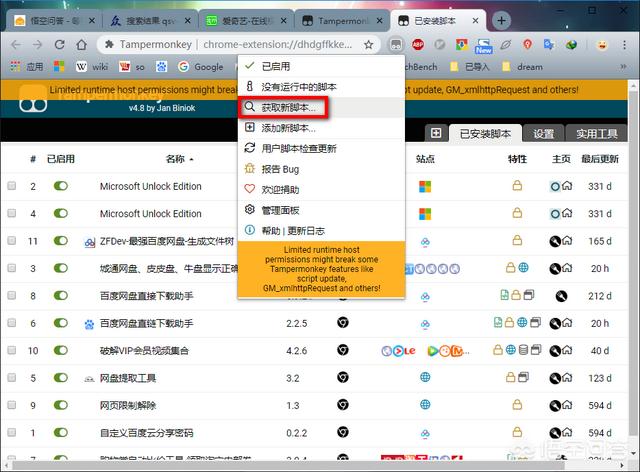Open the dream bookmark folder
This screenshot has height=472, width=640.
pos(523,67)
